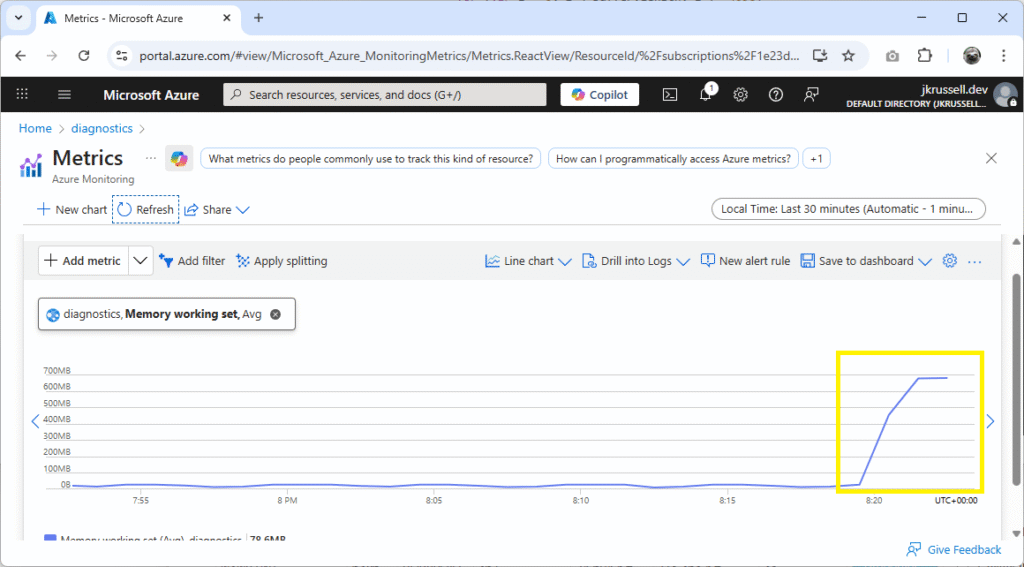
Task: Open the Chrome profile avatar
Action: pos(972,56)
